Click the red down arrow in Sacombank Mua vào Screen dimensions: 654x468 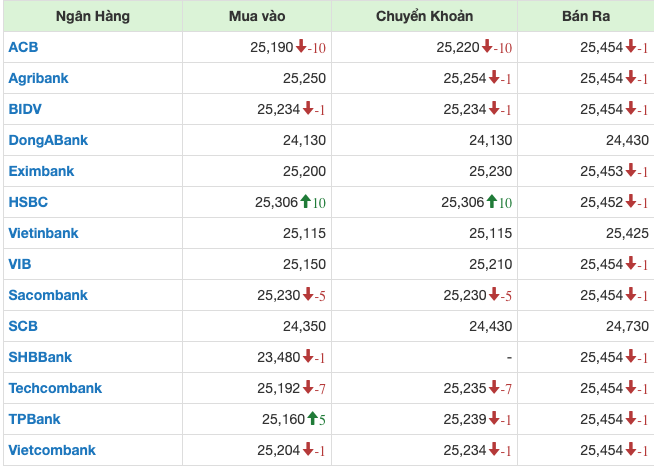tap(308, 295)
